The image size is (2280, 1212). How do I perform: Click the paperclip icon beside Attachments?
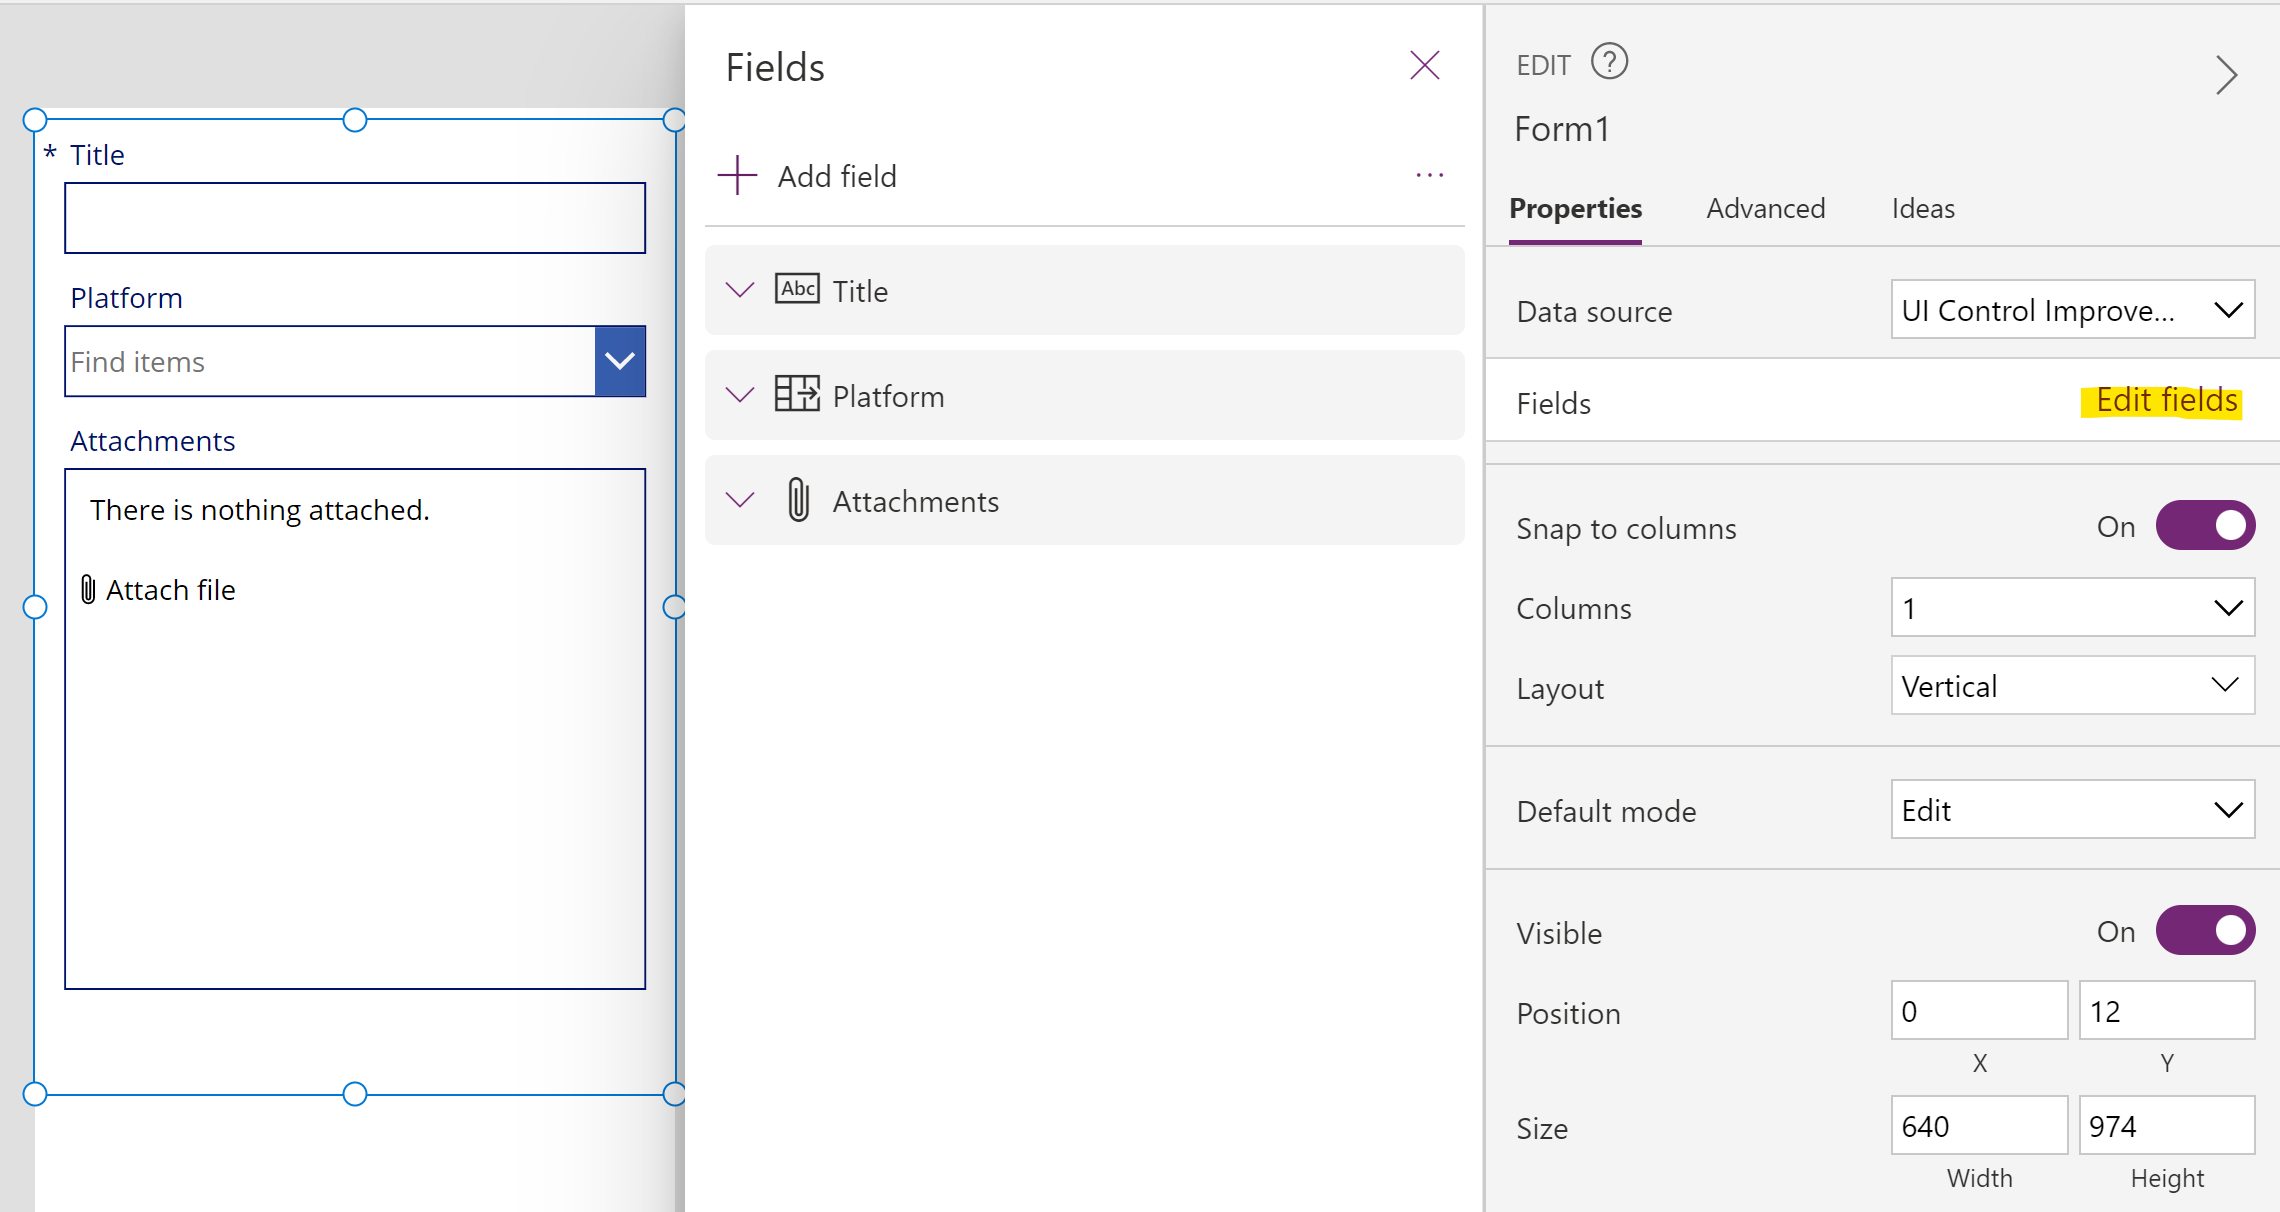[x=797, y=500]
